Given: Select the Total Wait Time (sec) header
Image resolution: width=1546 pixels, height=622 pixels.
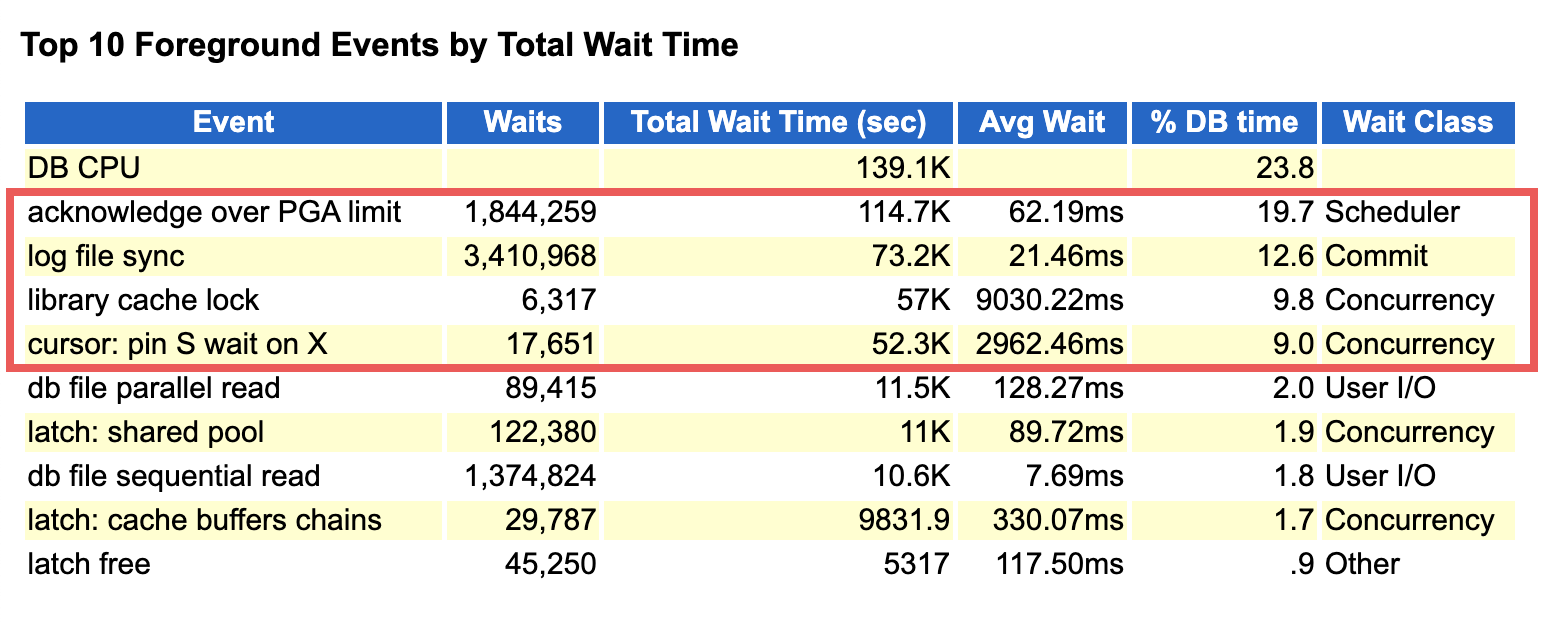Looking at the screenshot, I should coord(778,123).
